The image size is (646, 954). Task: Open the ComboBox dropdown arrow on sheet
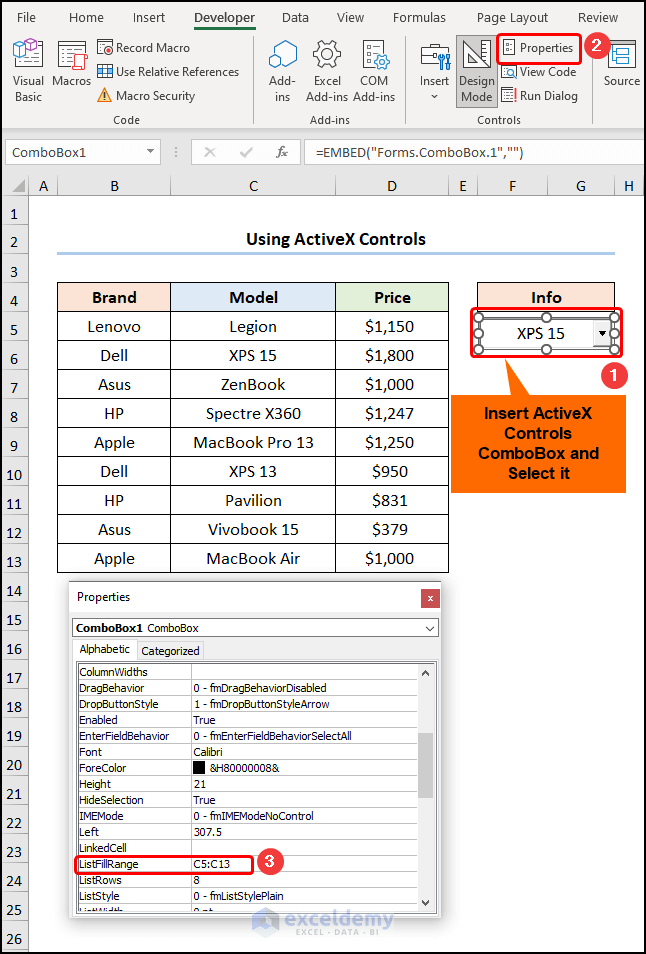coord(602,333)
